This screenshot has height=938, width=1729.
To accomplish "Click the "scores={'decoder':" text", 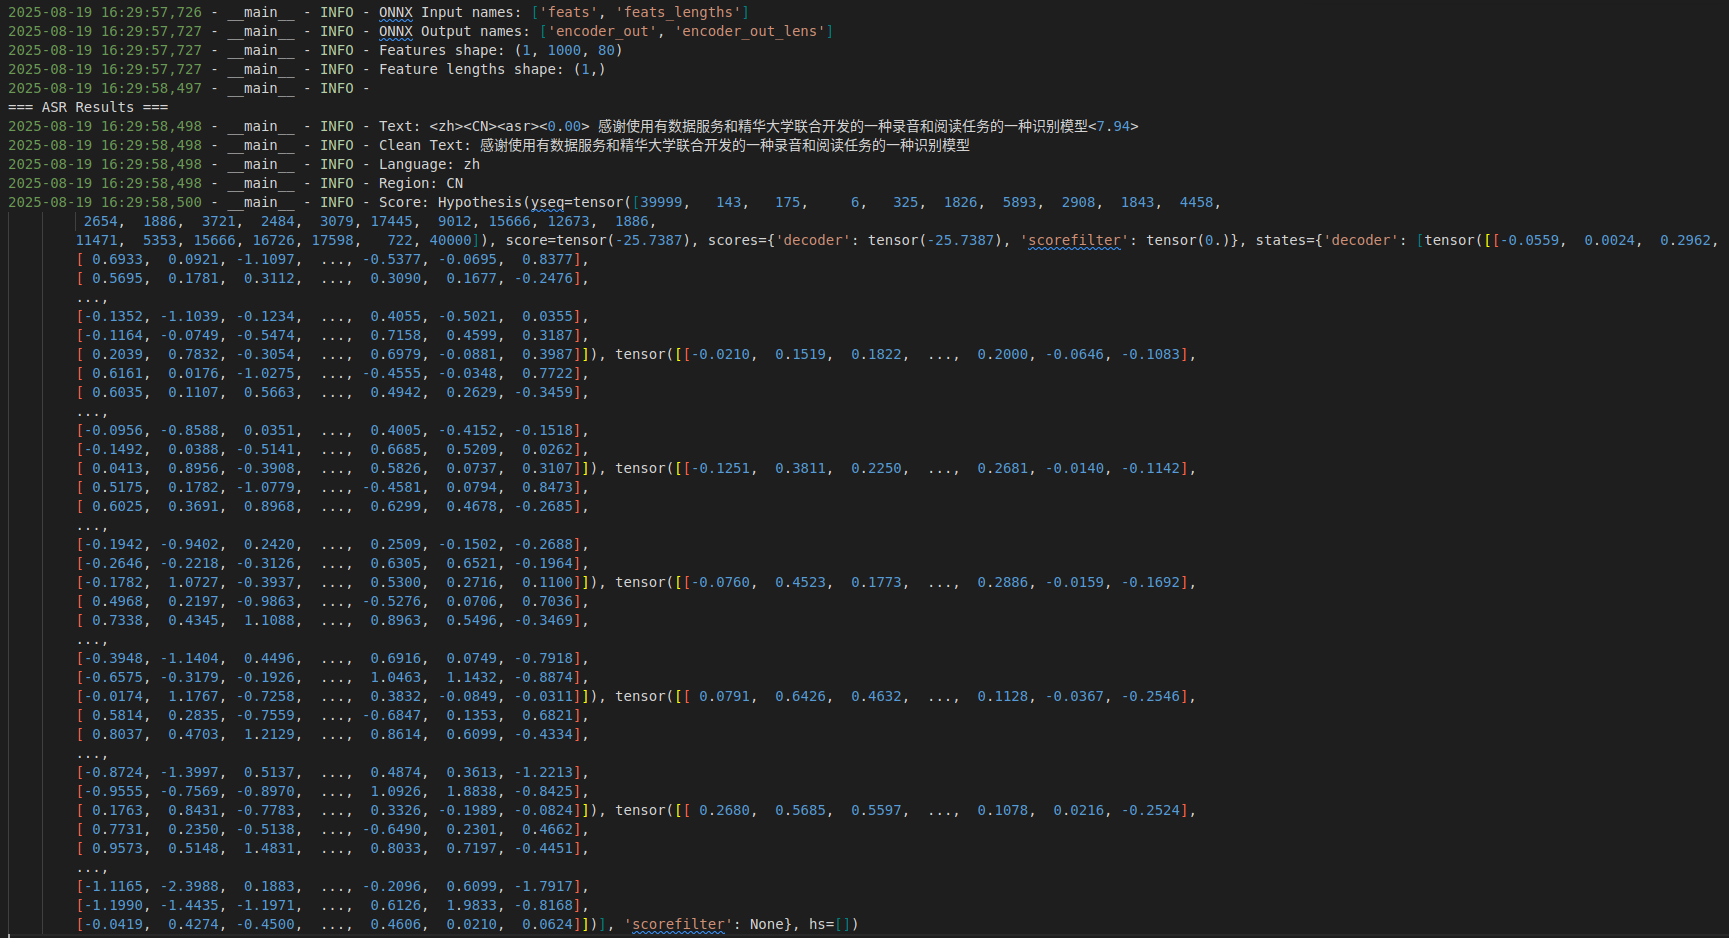I will point(783,240).
